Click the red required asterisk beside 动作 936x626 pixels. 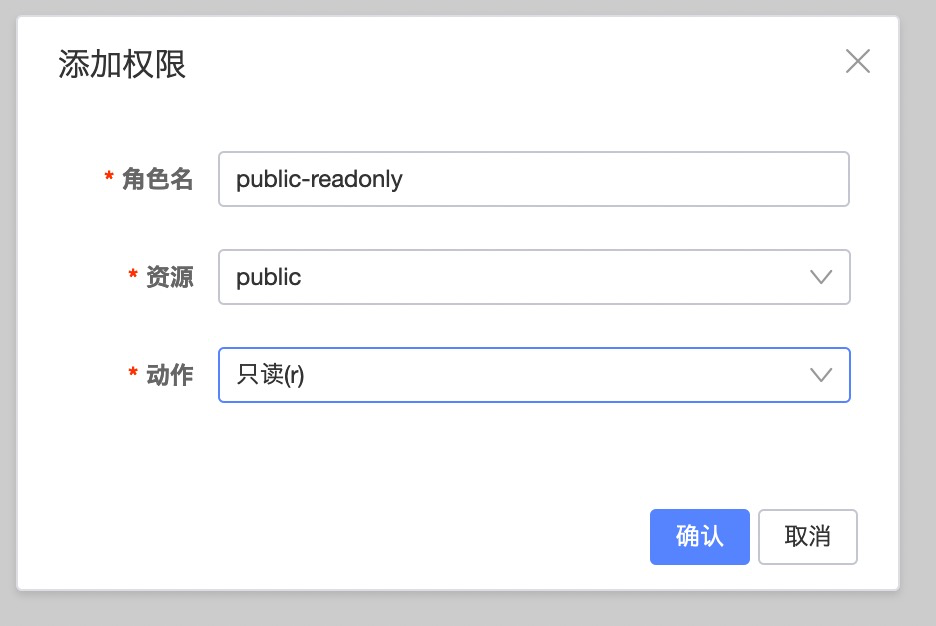click(x=133, y=374)
